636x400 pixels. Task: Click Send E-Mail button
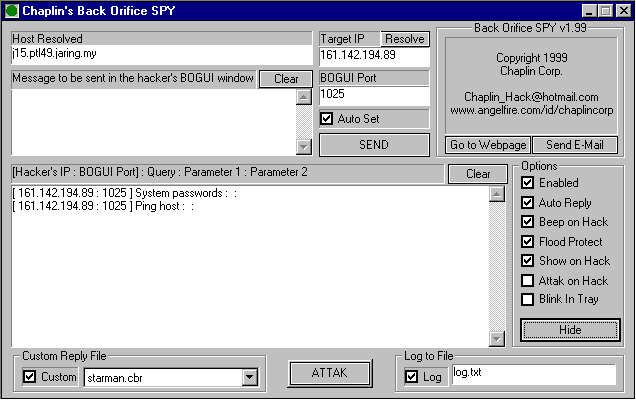click(574, 145)
